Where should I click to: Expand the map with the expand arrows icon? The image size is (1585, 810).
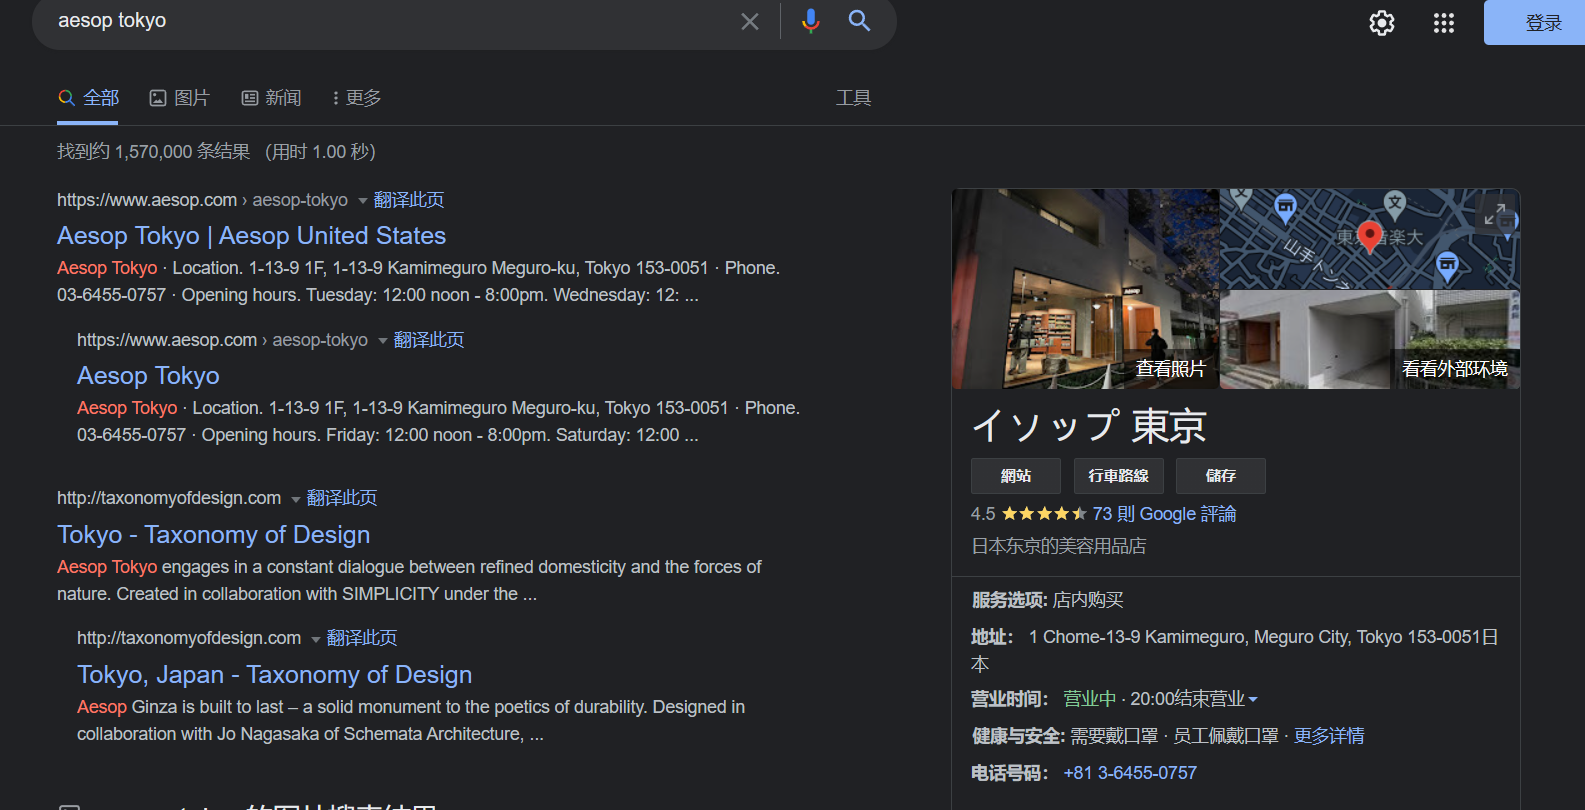(x=1495, y=213)
